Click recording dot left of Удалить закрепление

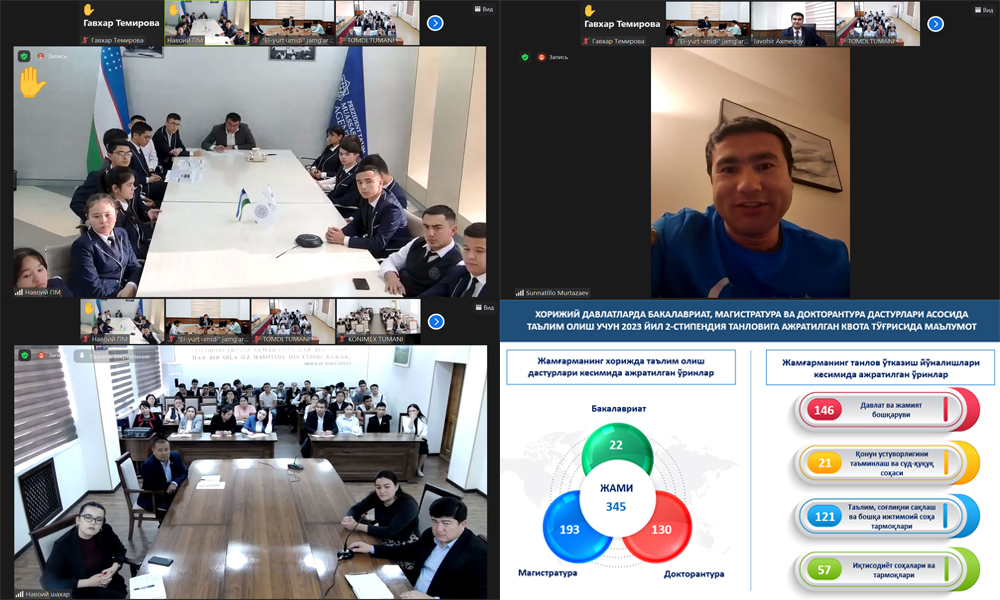pos(41,355)
